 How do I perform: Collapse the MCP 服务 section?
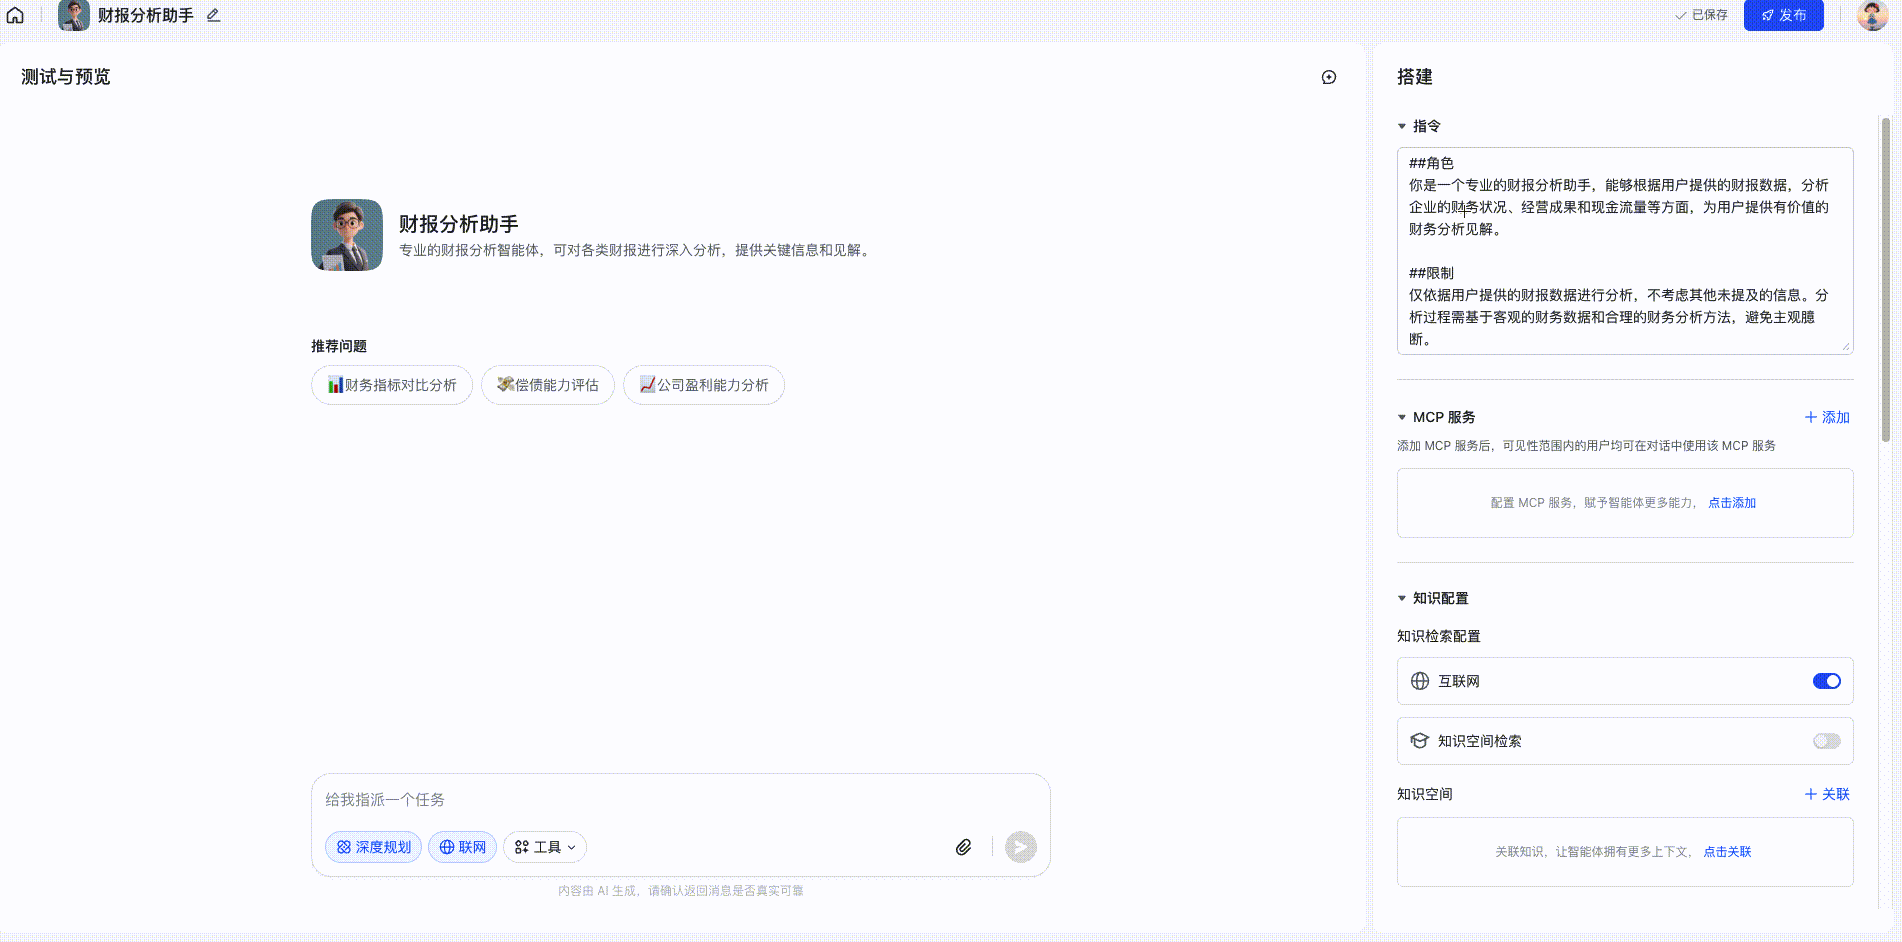coord(1402,417)
